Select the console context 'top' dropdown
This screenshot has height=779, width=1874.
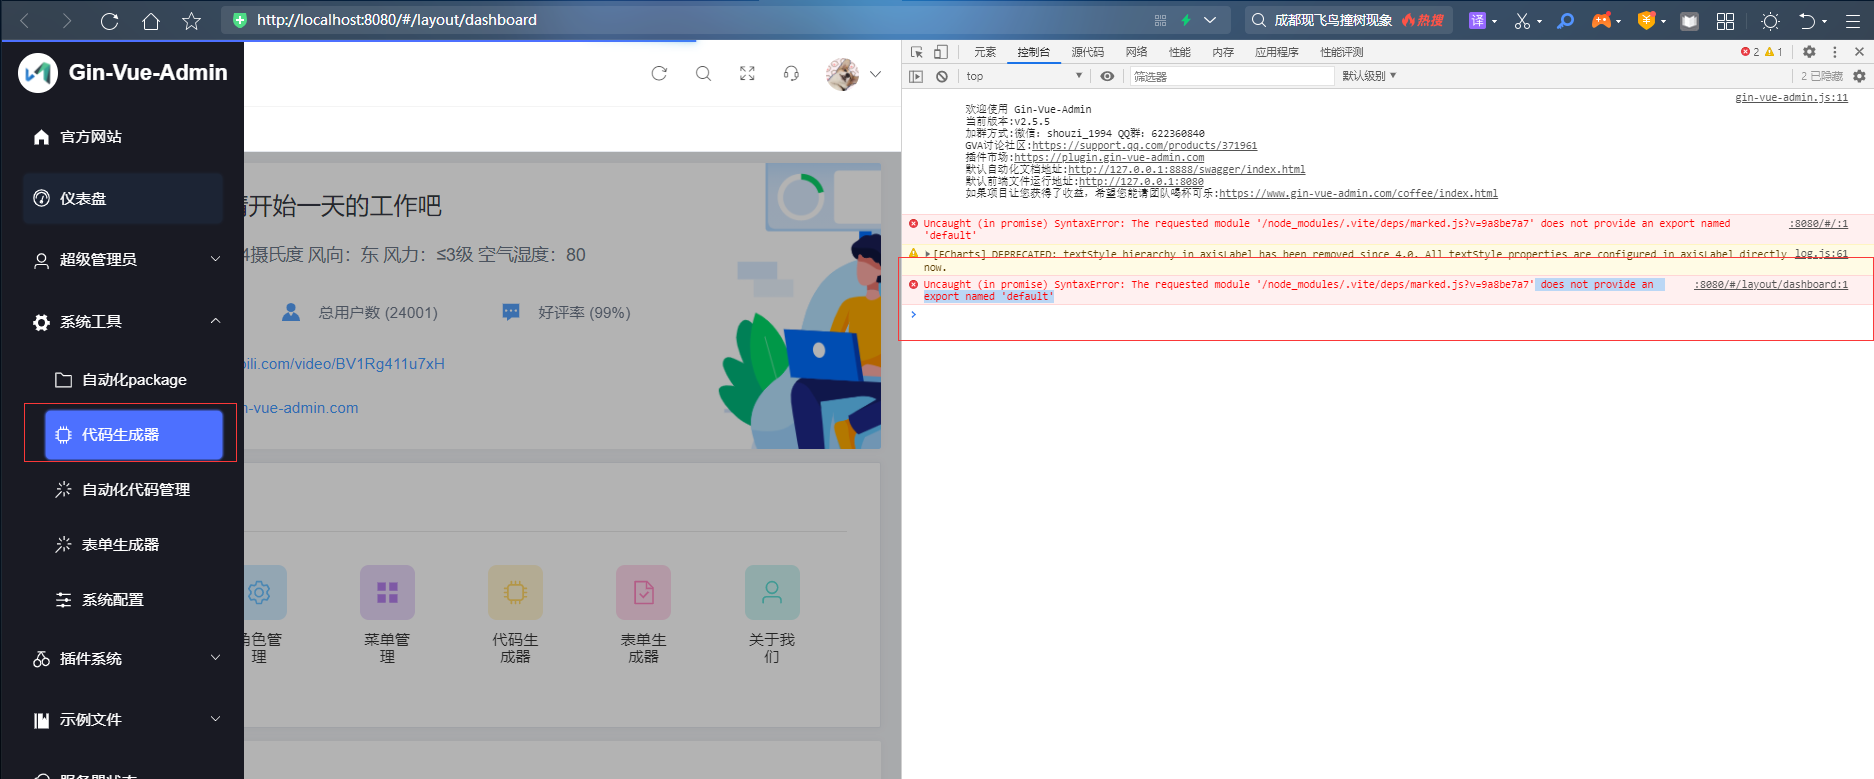click(x=1024, y=76)
